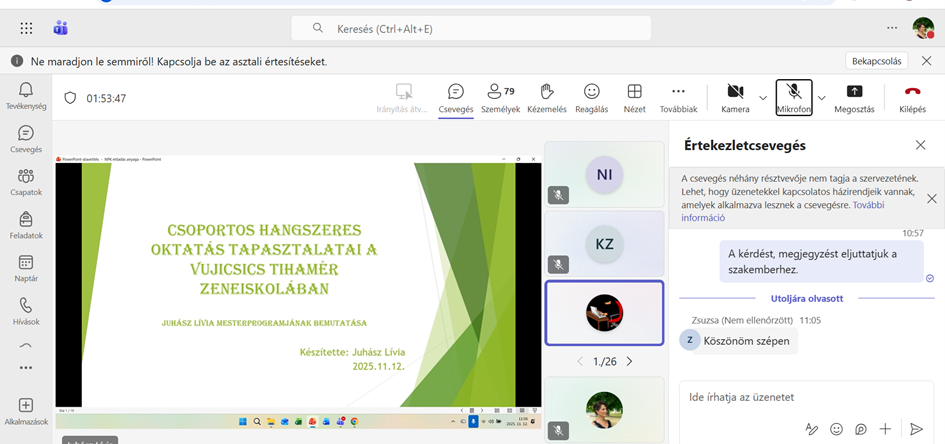The height and width of the screenshot is (444, 945).
Task: Click the send message arrow icon
Action: pyautogui.click(x=916, y=429)
